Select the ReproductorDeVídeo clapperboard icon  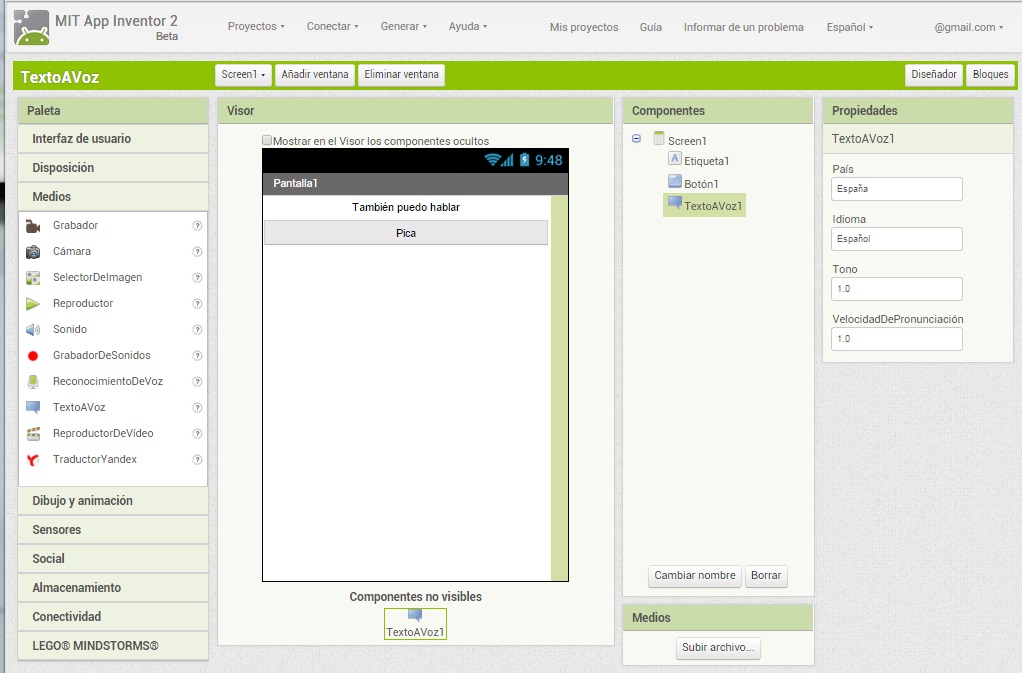point(33,433)
